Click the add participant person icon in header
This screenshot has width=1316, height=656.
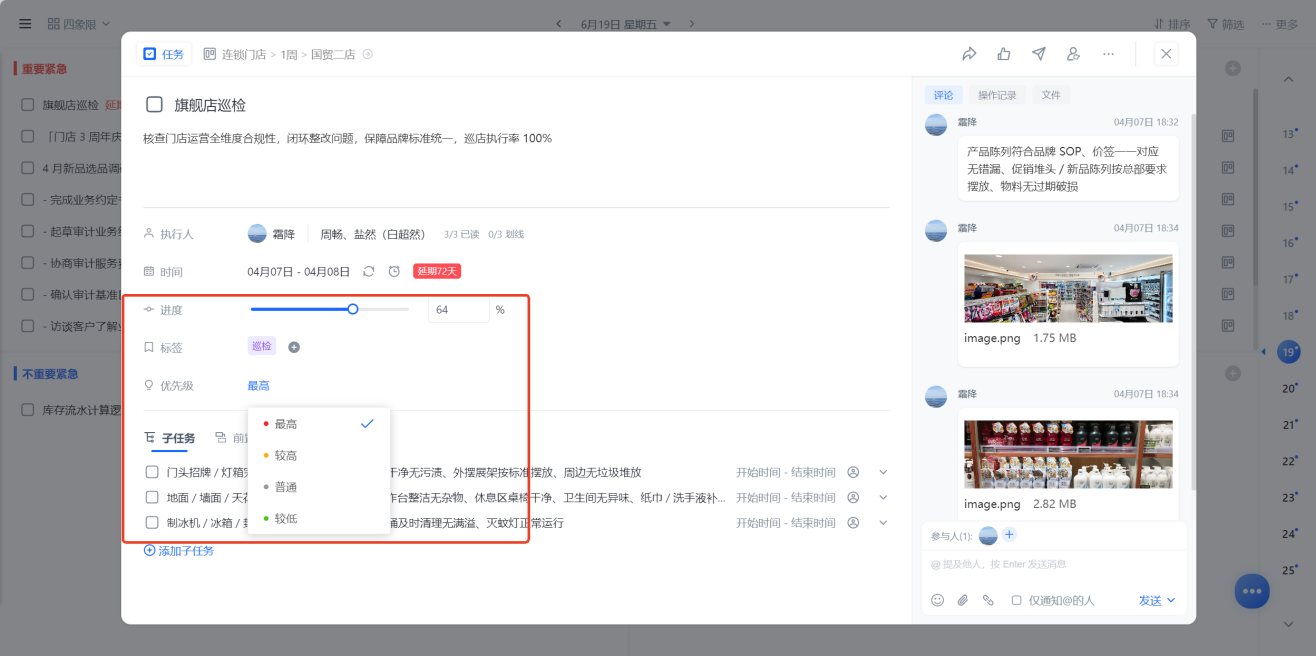pyautogui.click(x=1073, y=54)
